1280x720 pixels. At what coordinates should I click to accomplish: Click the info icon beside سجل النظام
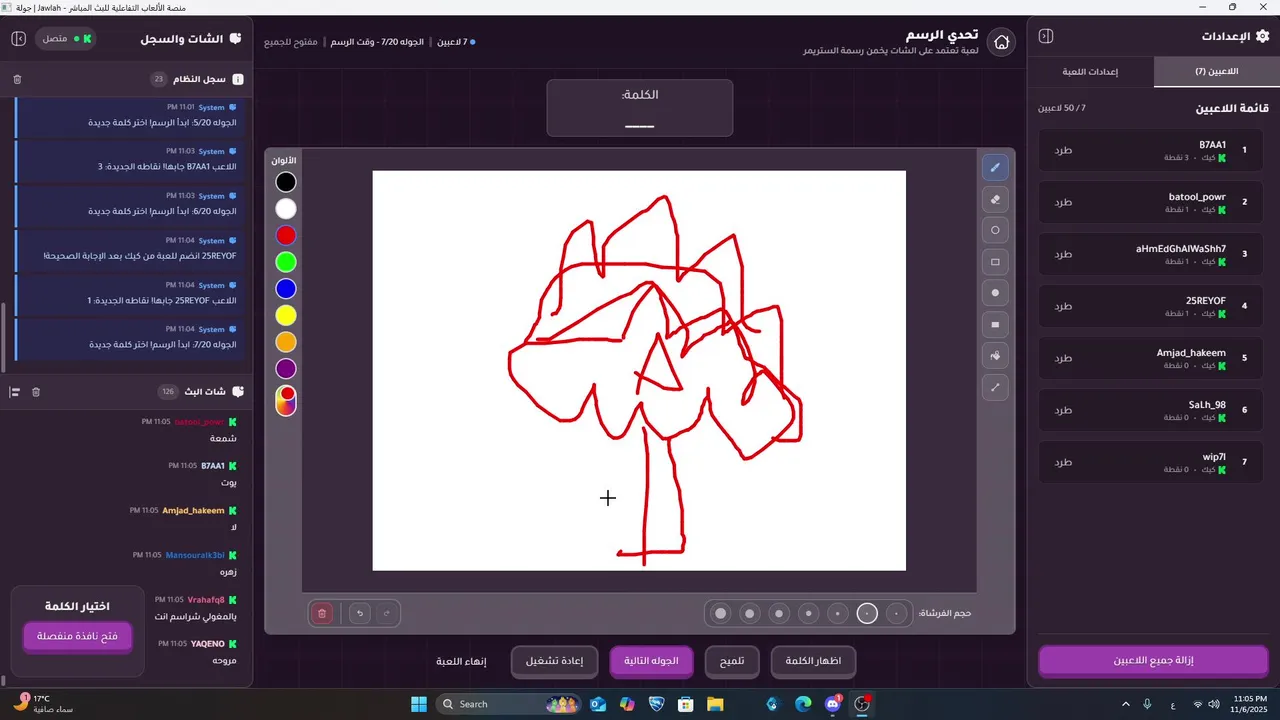click(238, 79)
